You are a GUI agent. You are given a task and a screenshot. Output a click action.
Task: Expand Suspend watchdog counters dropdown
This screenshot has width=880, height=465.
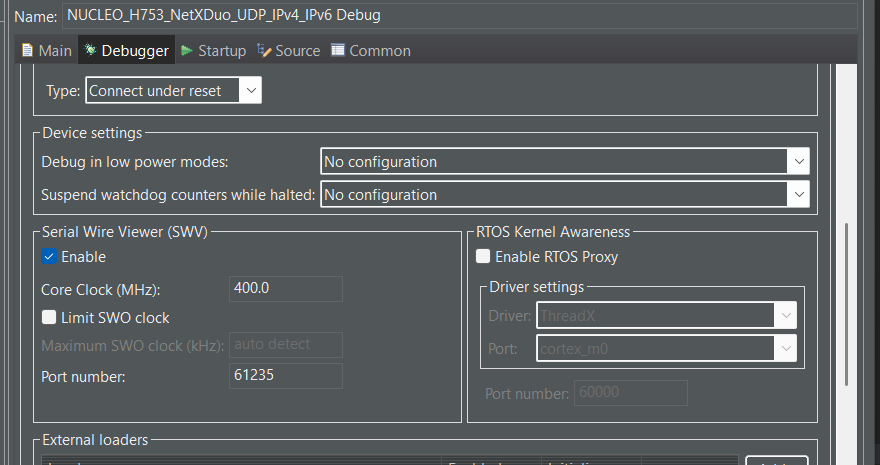tap(564, 194)
